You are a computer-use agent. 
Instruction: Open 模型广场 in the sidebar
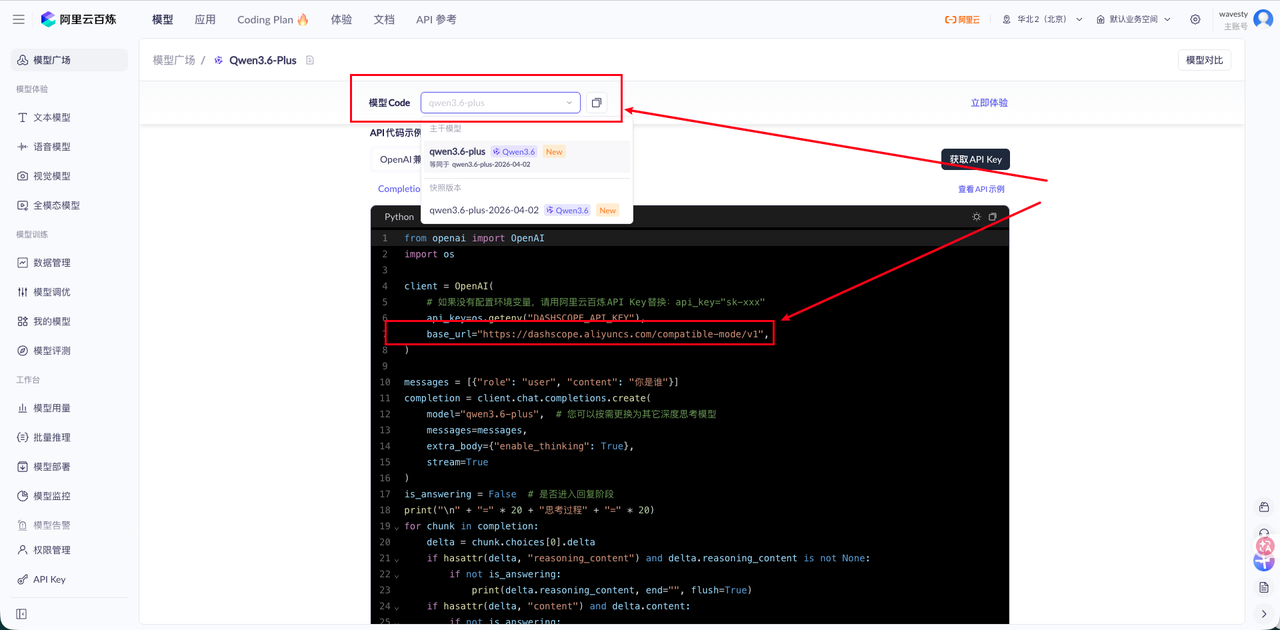[x=69, y=60]
